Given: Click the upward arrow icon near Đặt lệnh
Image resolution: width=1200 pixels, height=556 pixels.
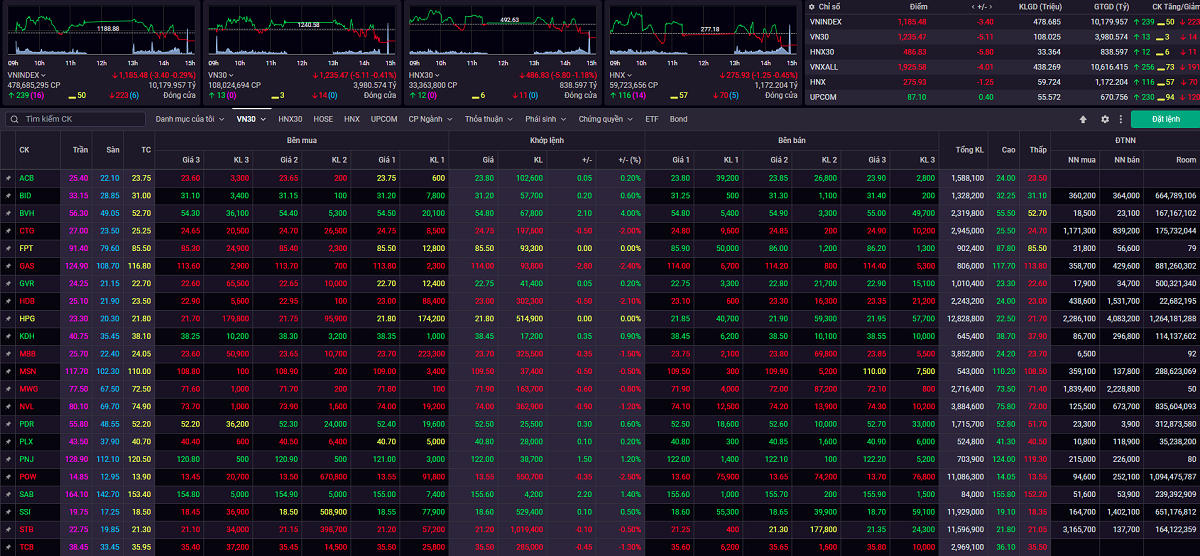Looking at the screenshot, I should pos(1082,119).
